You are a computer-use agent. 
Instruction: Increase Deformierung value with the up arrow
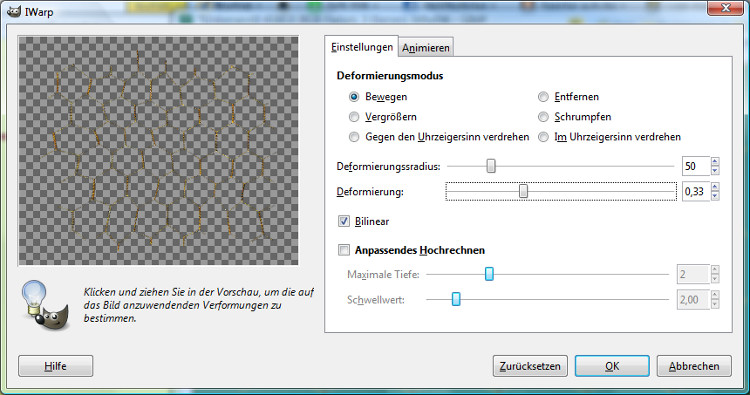coord(715,187)
